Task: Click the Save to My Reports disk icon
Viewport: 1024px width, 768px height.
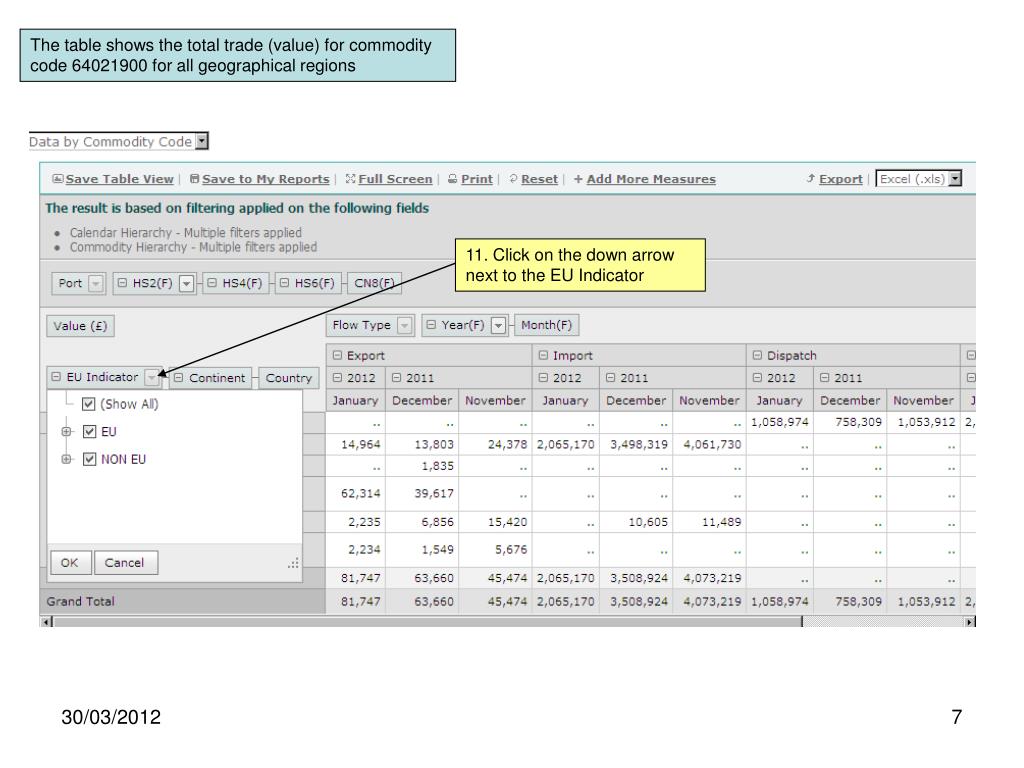Action: point(195,179)
